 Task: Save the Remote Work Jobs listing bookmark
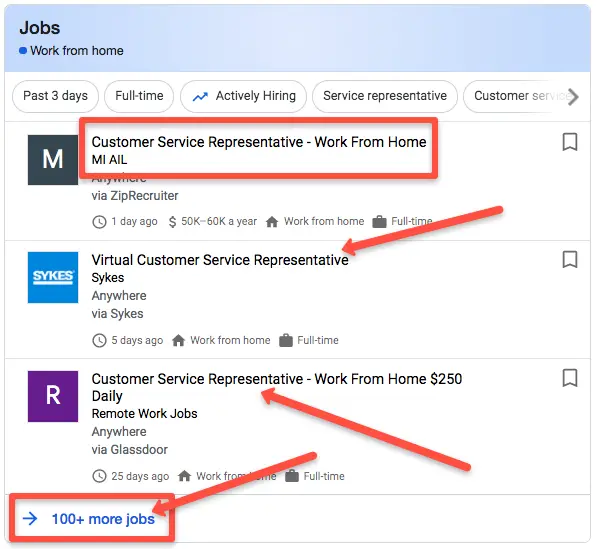(570, 378)
